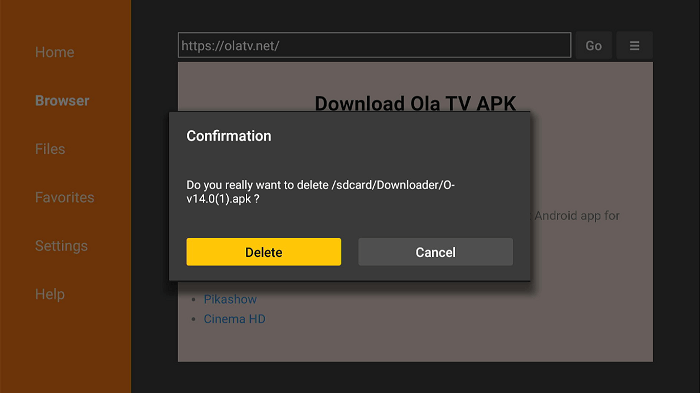
Task: Open Settings from the sidebar
Action: click(61, 246)
